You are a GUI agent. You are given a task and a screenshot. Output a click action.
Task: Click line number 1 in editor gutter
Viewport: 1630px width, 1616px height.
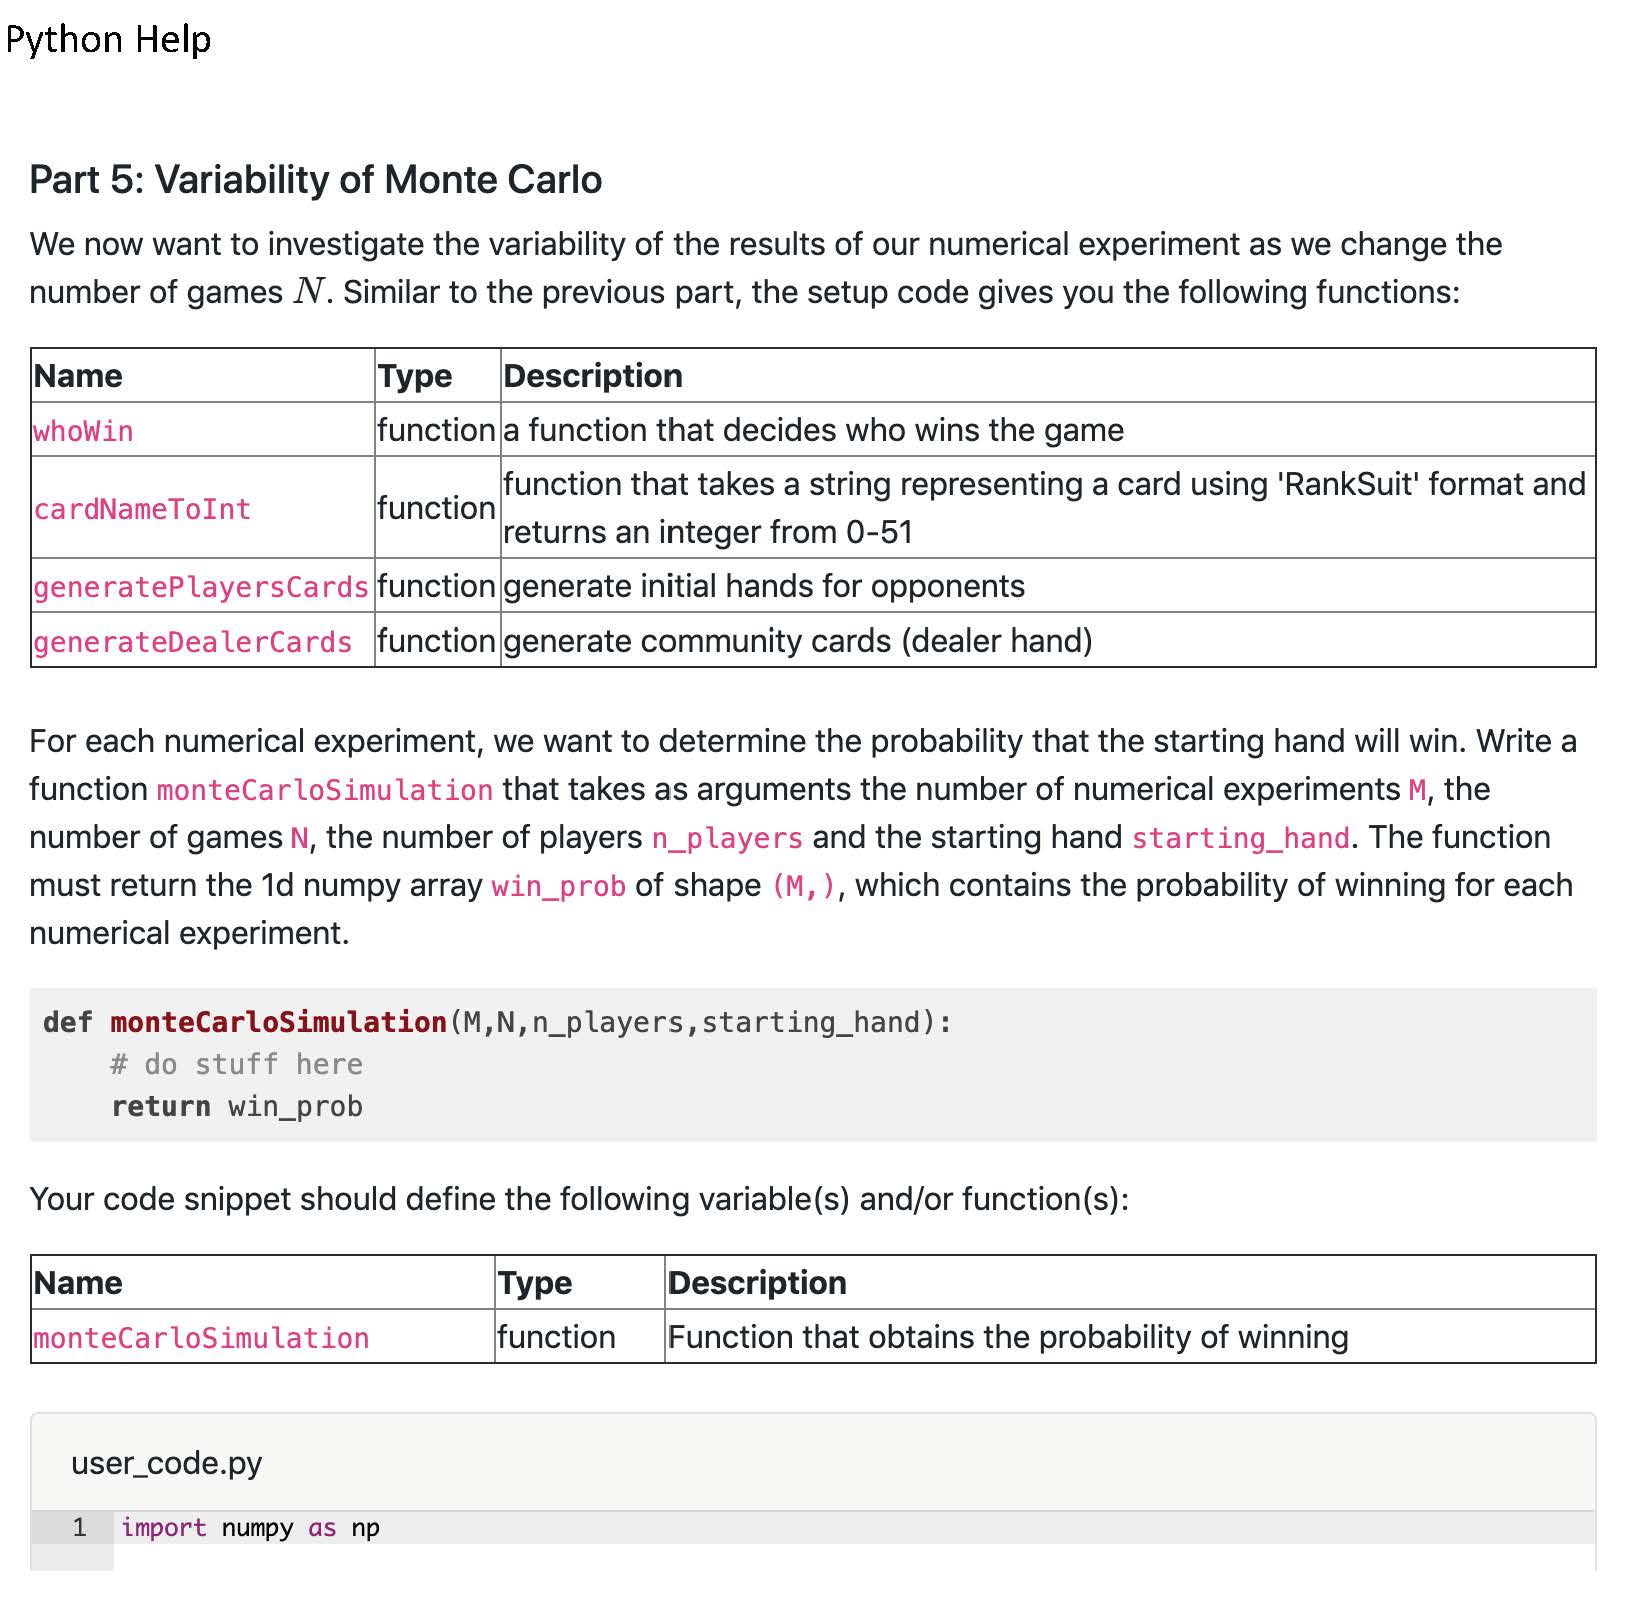(x=79, y=1528)
